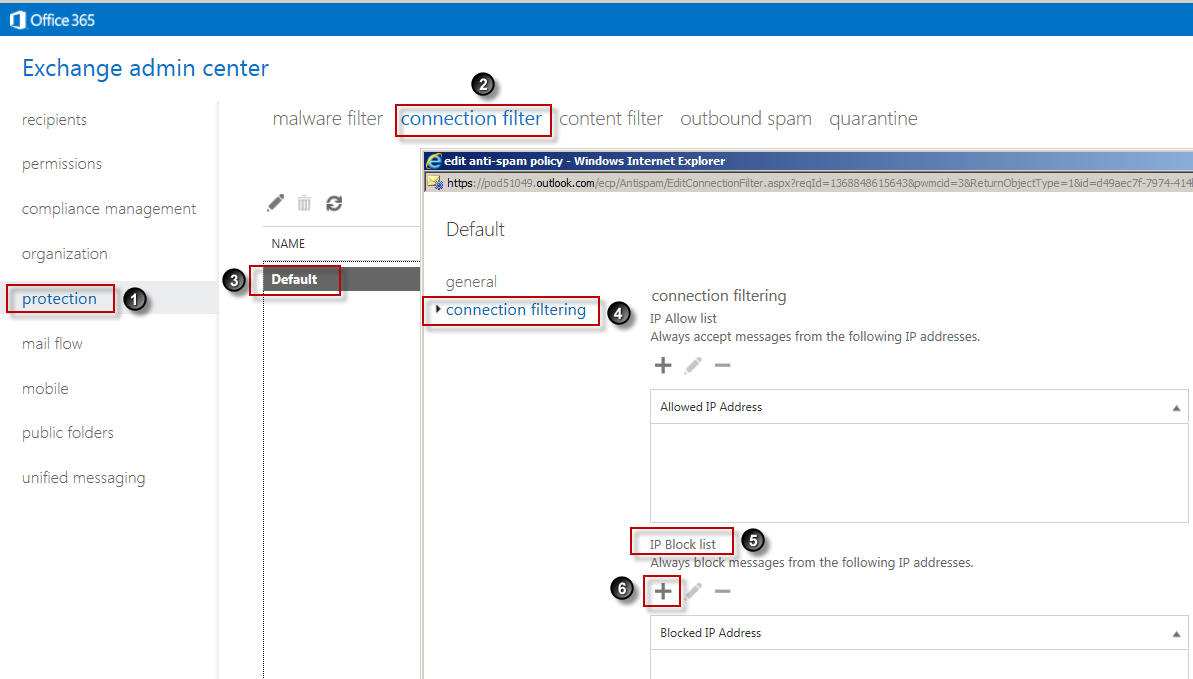Click the Office 365 logo icon
This screenshot has width=1193, height=679.
click(17, 21)
